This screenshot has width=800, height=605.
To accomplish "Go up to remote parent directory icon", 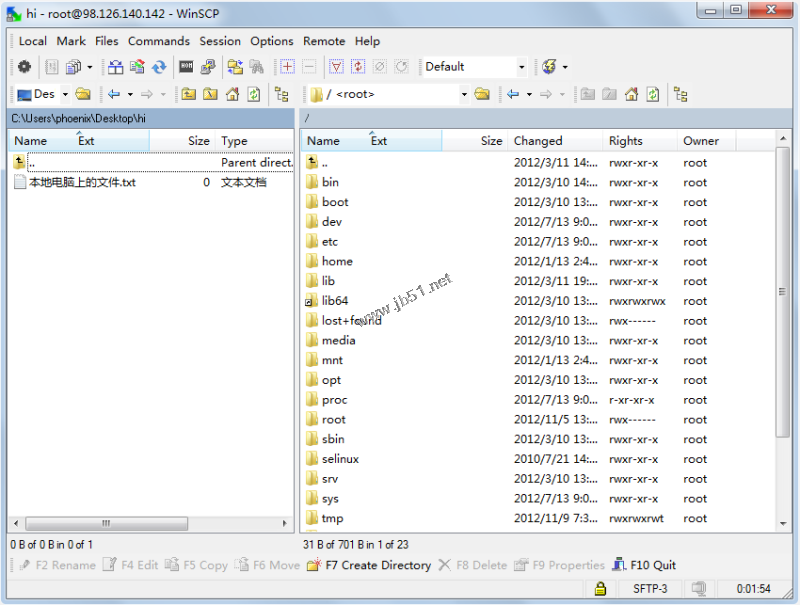I will point(590,94).
